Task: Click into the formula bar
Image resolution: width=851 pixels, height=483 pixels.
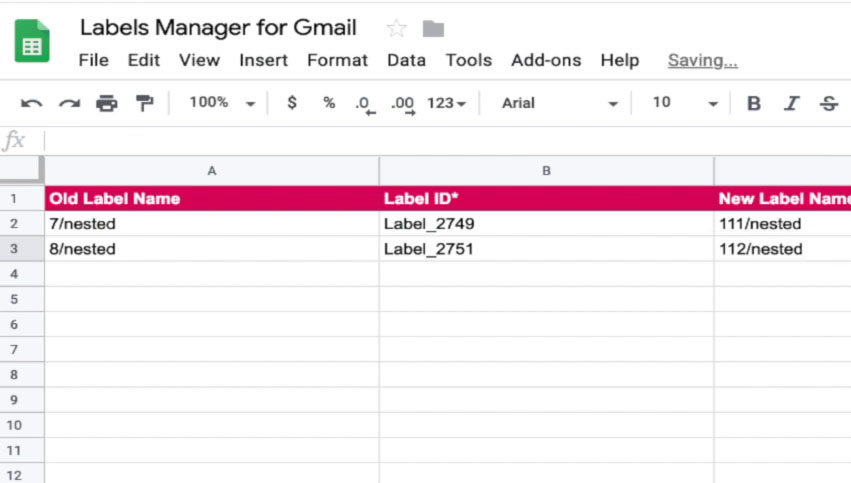Action: (448, 141)
